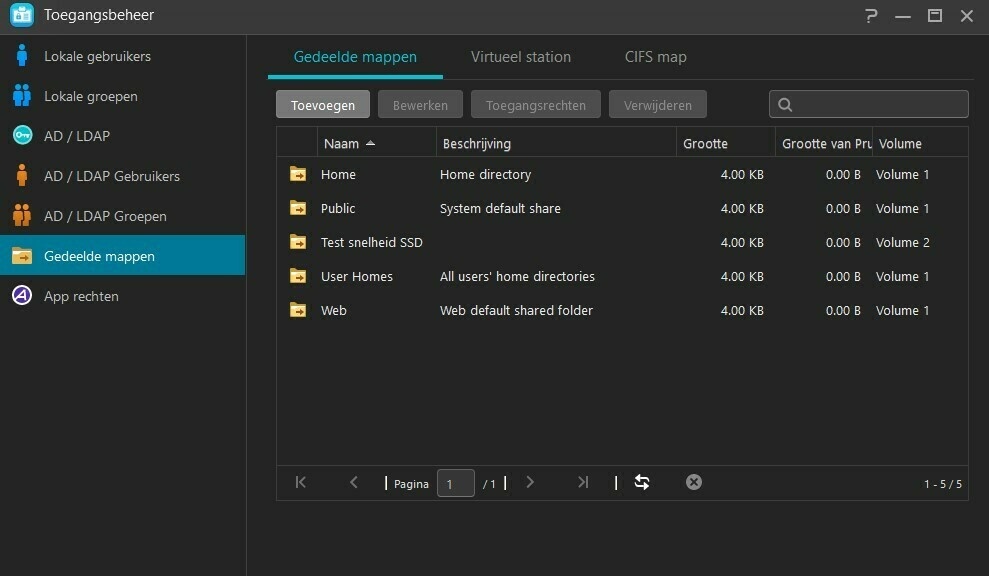Select the 'User Homes' folder name
This screenshot has width=989, height=576.
click(357, 276)
